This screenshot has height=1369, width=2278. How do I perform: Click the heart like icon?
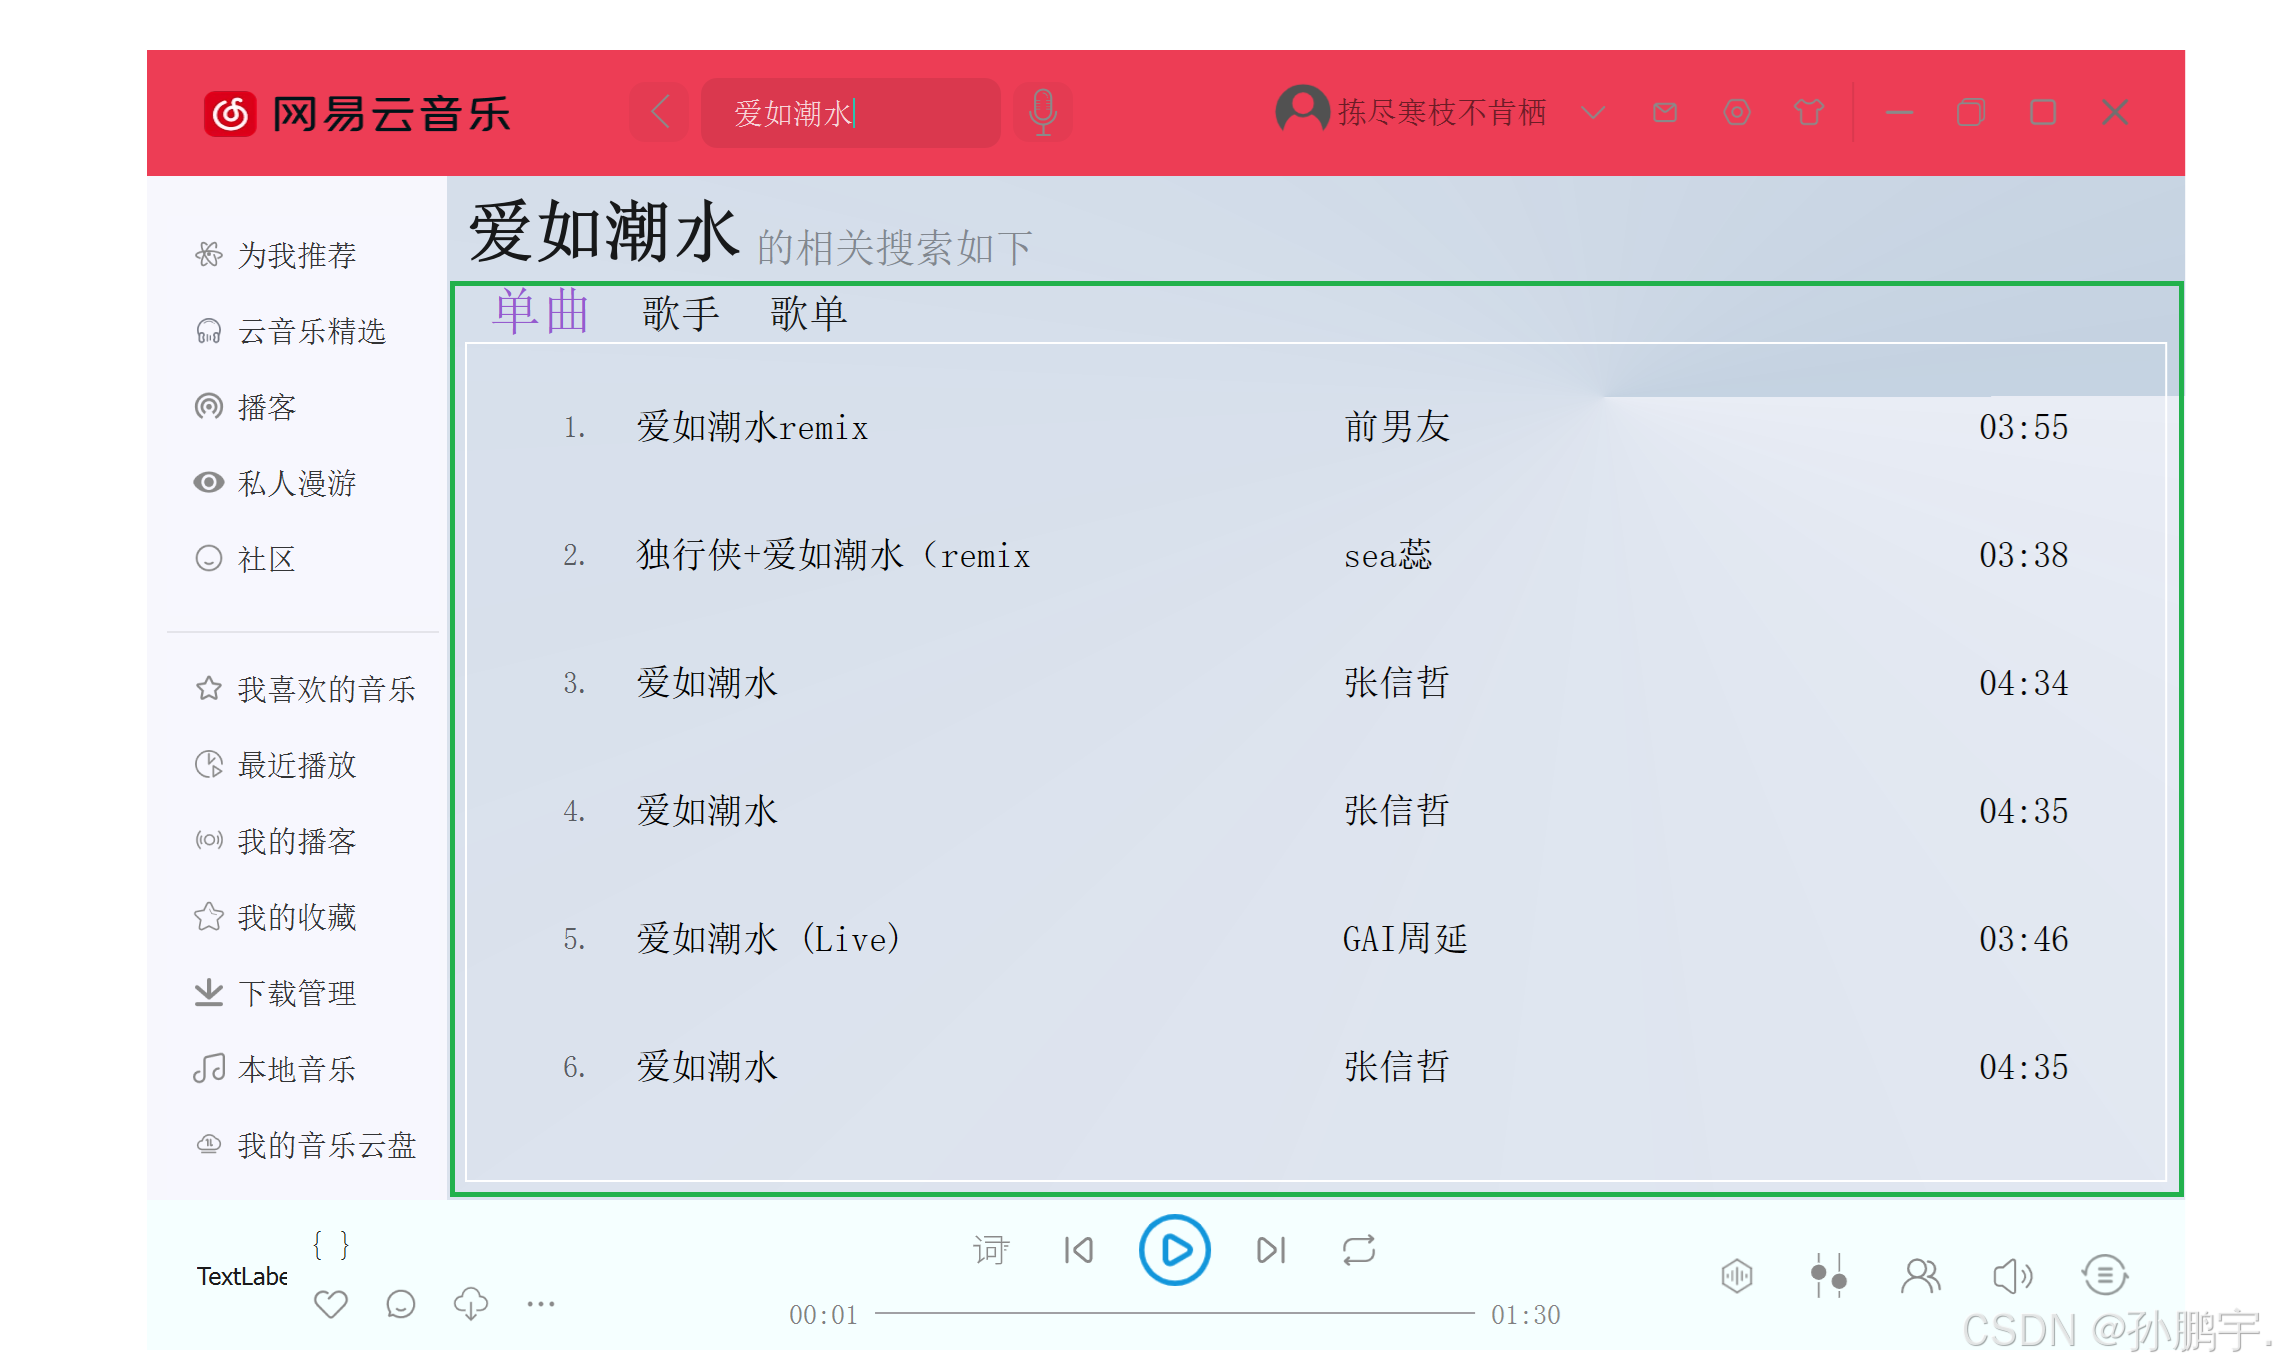coord(330,1304)
